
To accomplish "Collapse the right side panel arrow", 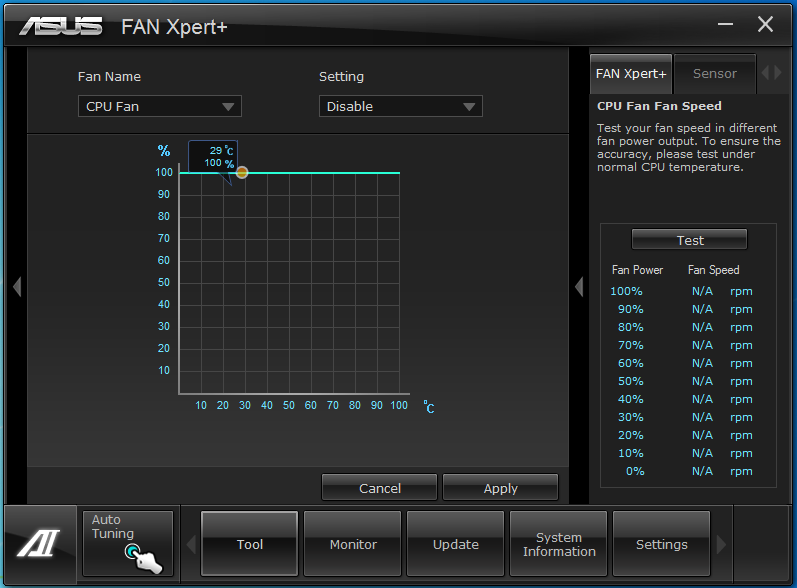I will click(x=579, y=287).
